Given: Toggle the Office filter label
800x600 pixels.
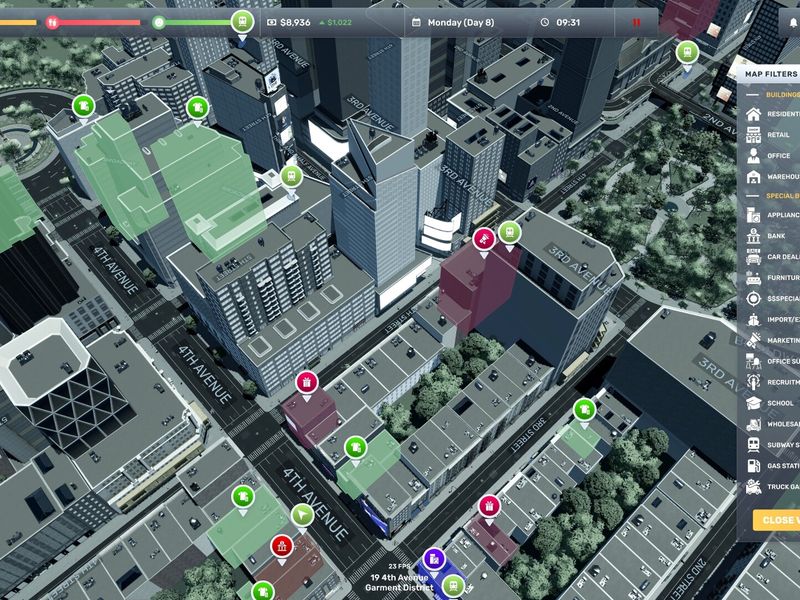Looking at the screenshot, I should (x=779, y=156).
